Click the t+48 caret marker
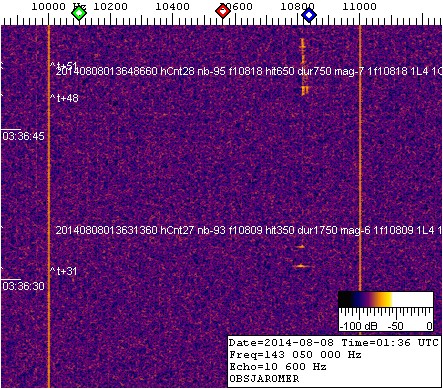The width and height of the screenshot is (443, 389). pyautogui.click(x=64, y=98)
